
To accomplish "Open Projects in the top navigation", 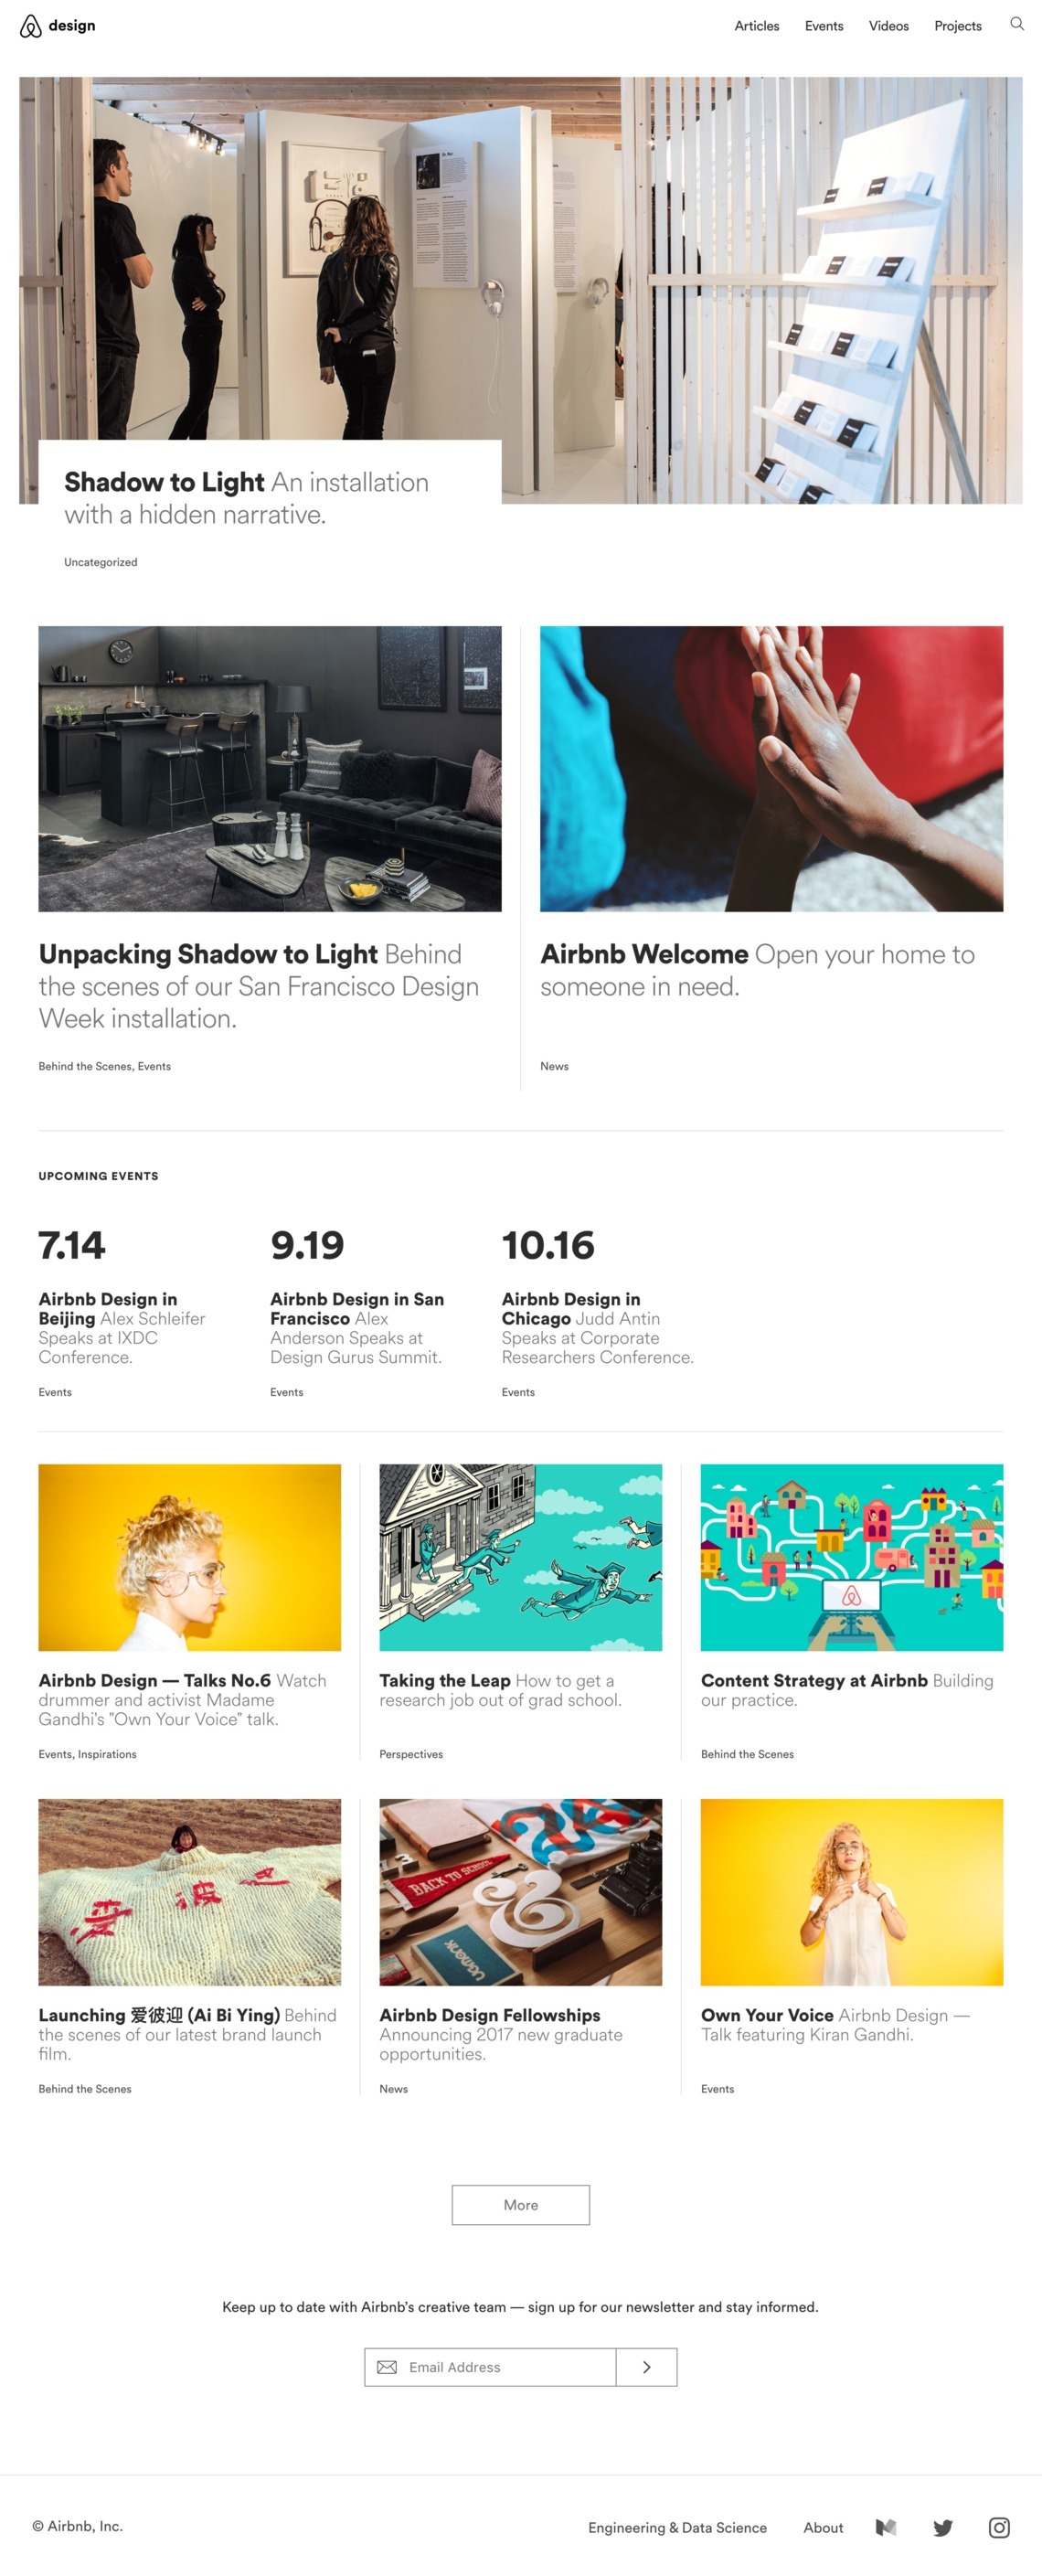I will click(x=957, y=26).
